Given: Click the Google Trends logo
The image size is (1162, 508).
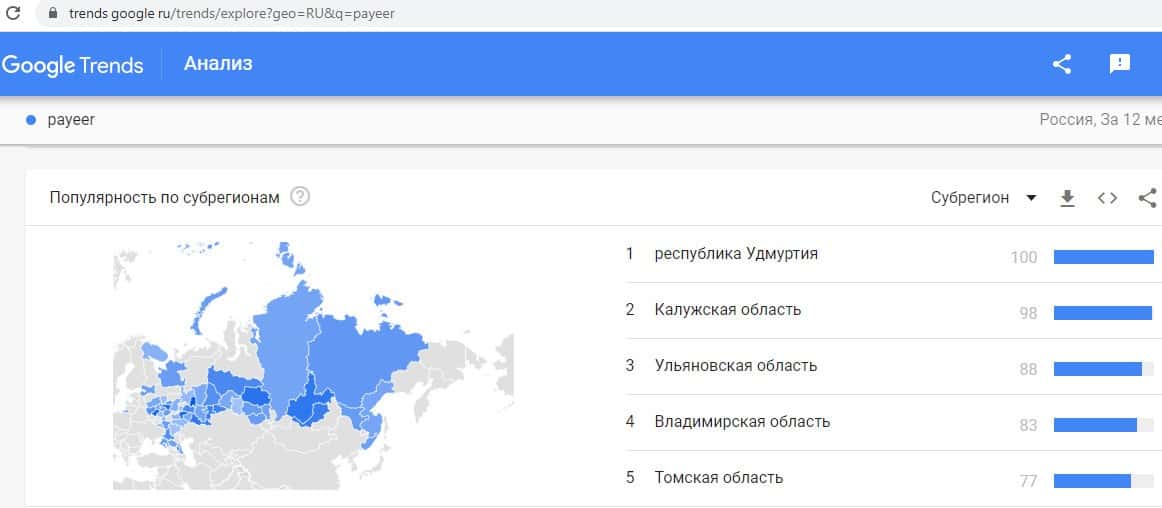Looking at the screenshot, I should 72,65.
